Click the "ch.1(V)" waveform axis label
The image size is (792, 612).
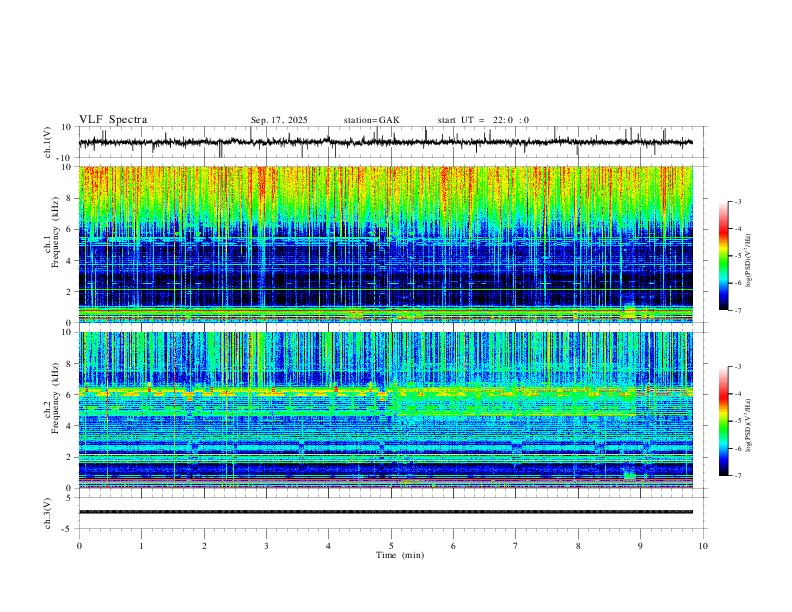[x=48, y=142]
